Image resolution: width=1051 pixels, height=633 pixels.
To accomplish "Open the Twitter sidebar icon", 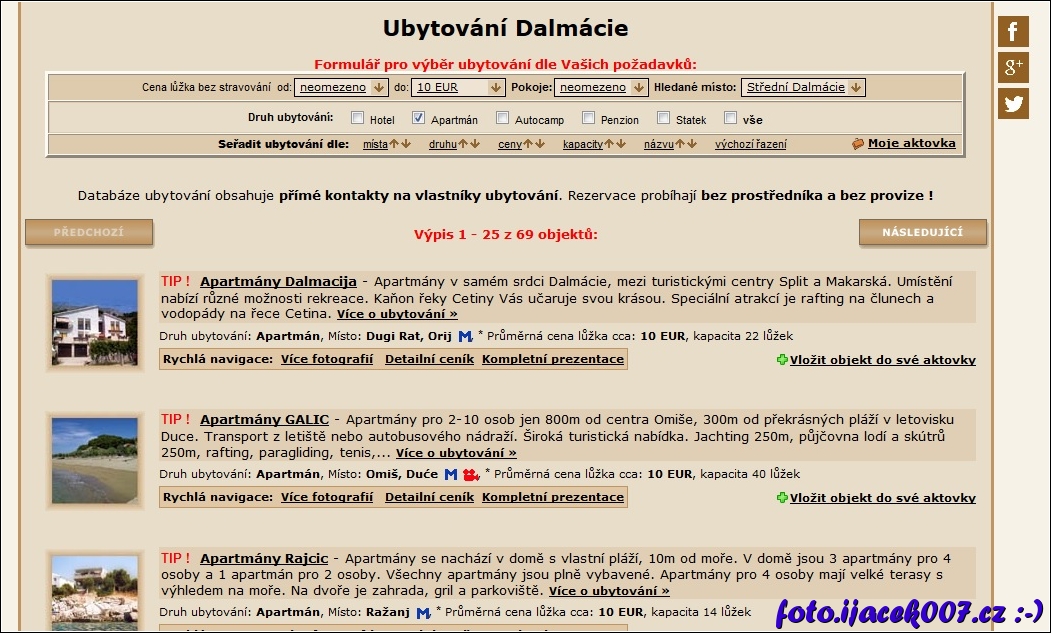I will (x=1013, y=104).
